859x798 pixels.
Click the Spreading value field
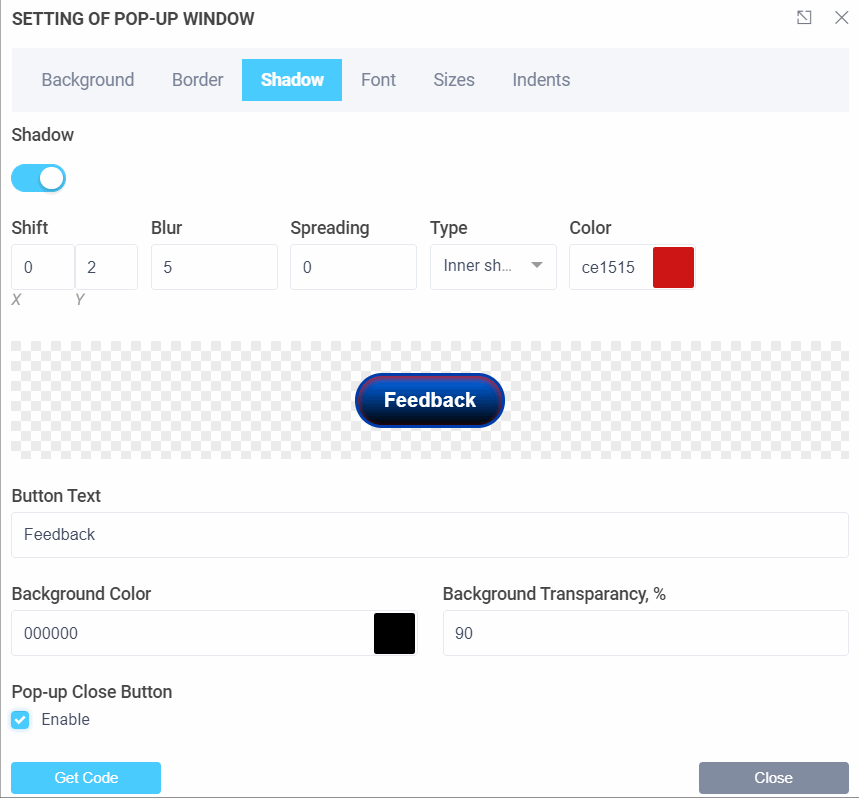pos(353,267)
